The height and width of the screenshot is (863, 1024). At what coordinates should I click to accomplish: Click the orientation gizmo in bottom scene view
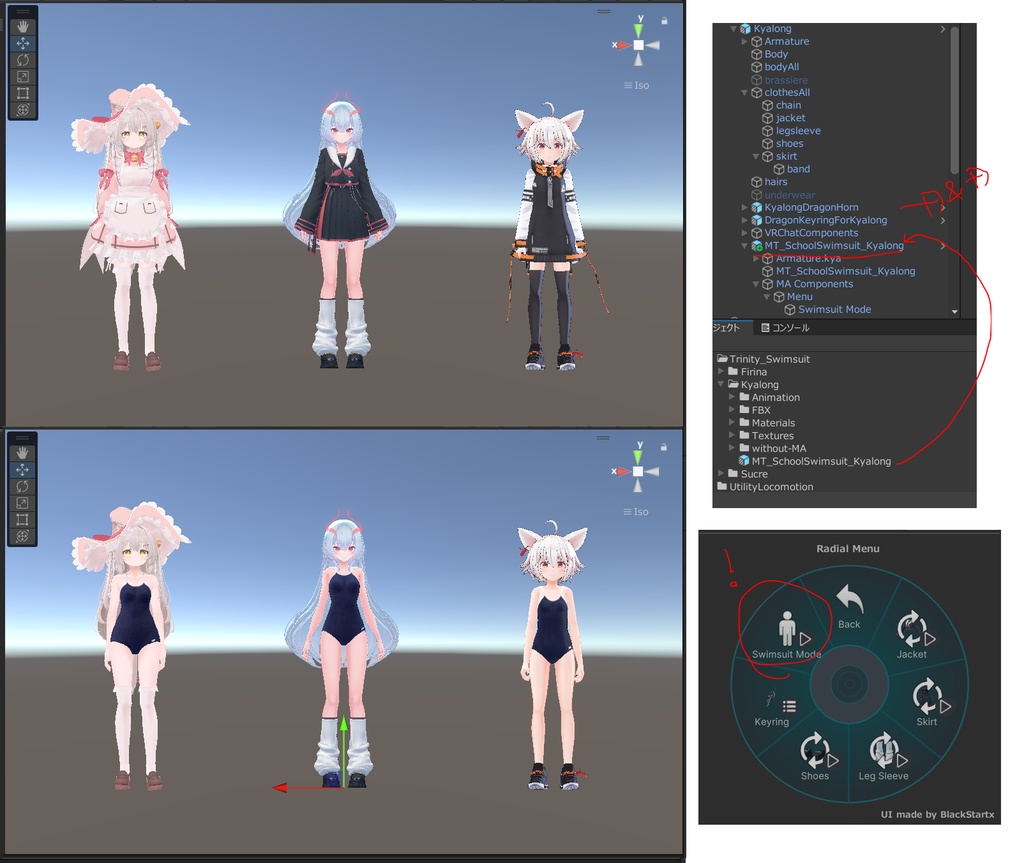tap(637, 471)
